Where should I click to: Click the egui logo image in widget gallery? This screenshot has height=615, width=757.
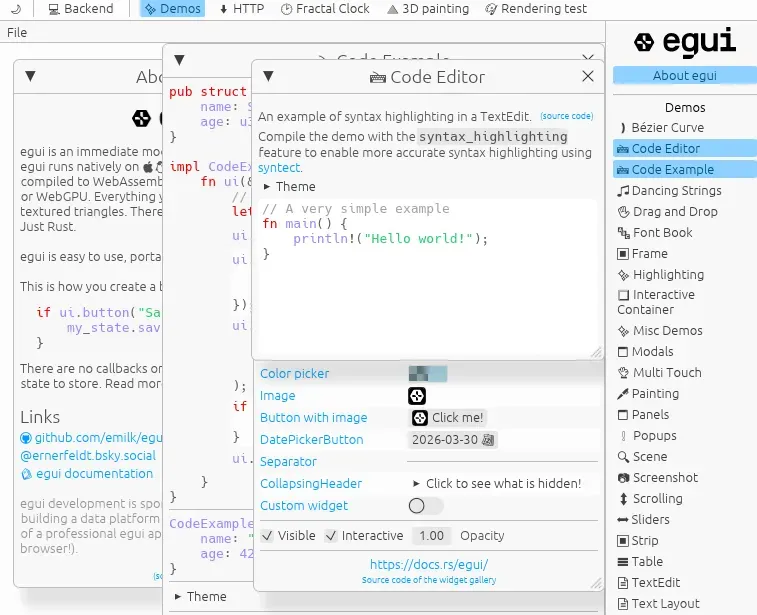pyautogui.click(x=417, y=396)
